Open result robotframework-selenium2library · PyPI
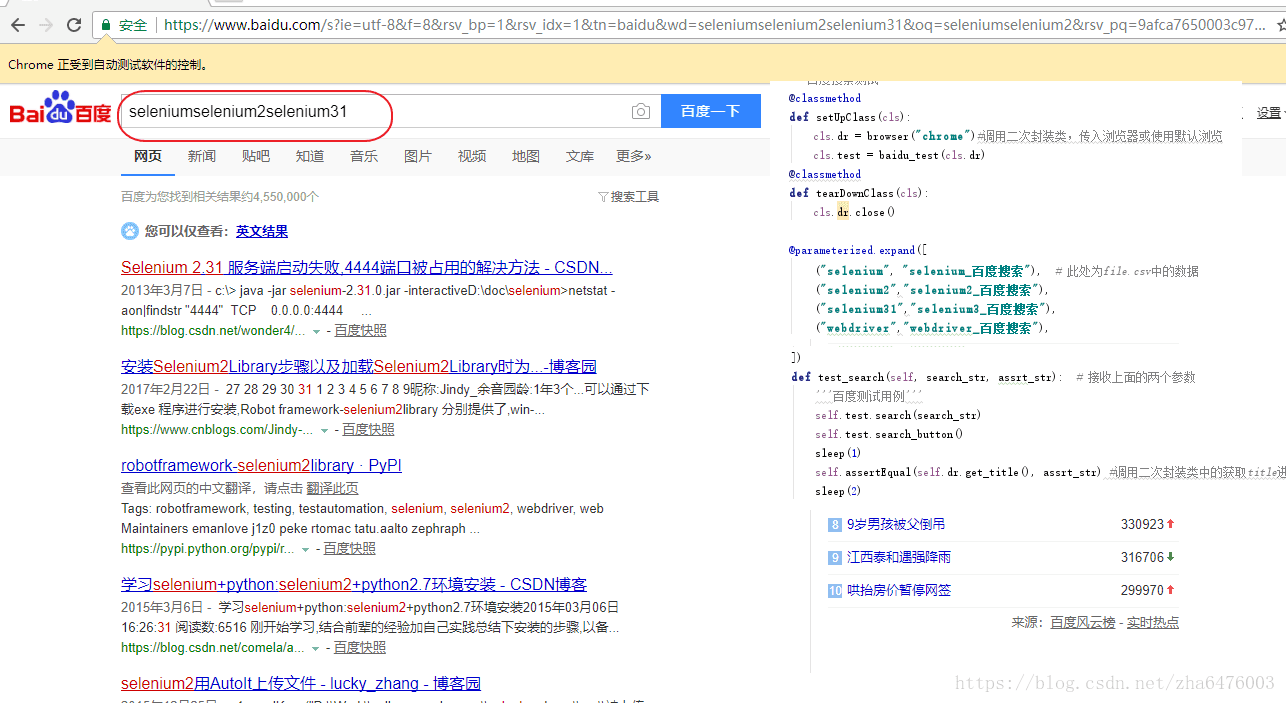Image resolution: width=1286 pixels, height=703 pixels. [261, 466]
